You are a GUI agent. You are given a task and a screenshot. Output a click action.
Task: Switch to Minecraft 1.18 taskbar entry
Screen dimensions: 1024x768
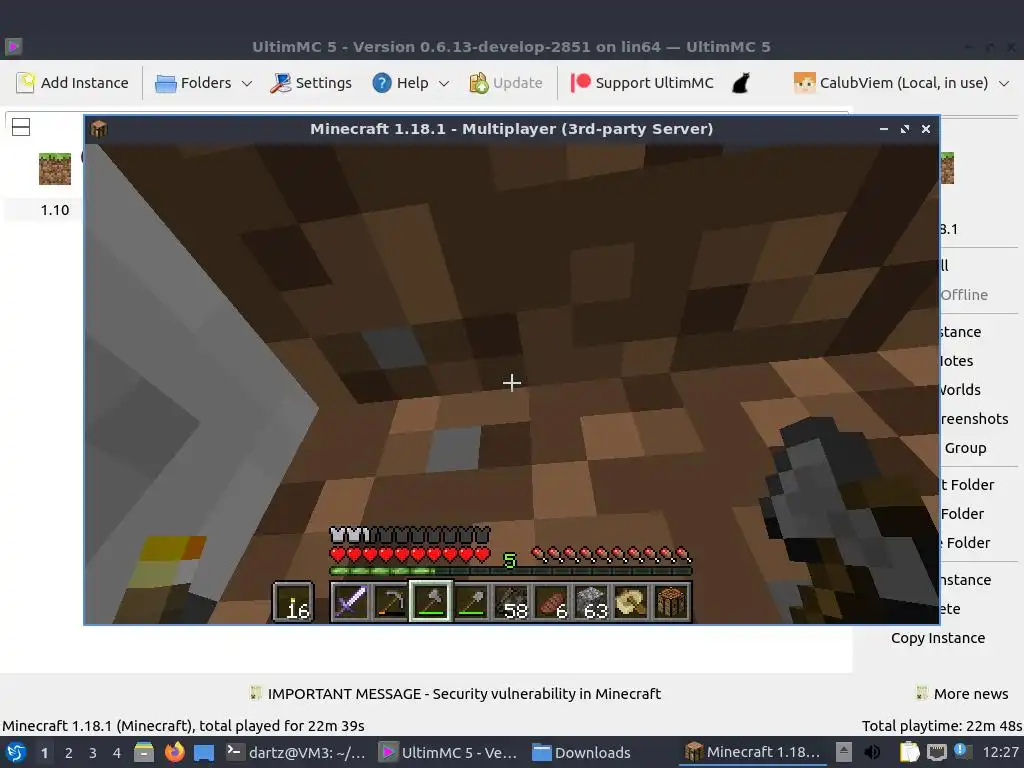click(x=752, y=752)
